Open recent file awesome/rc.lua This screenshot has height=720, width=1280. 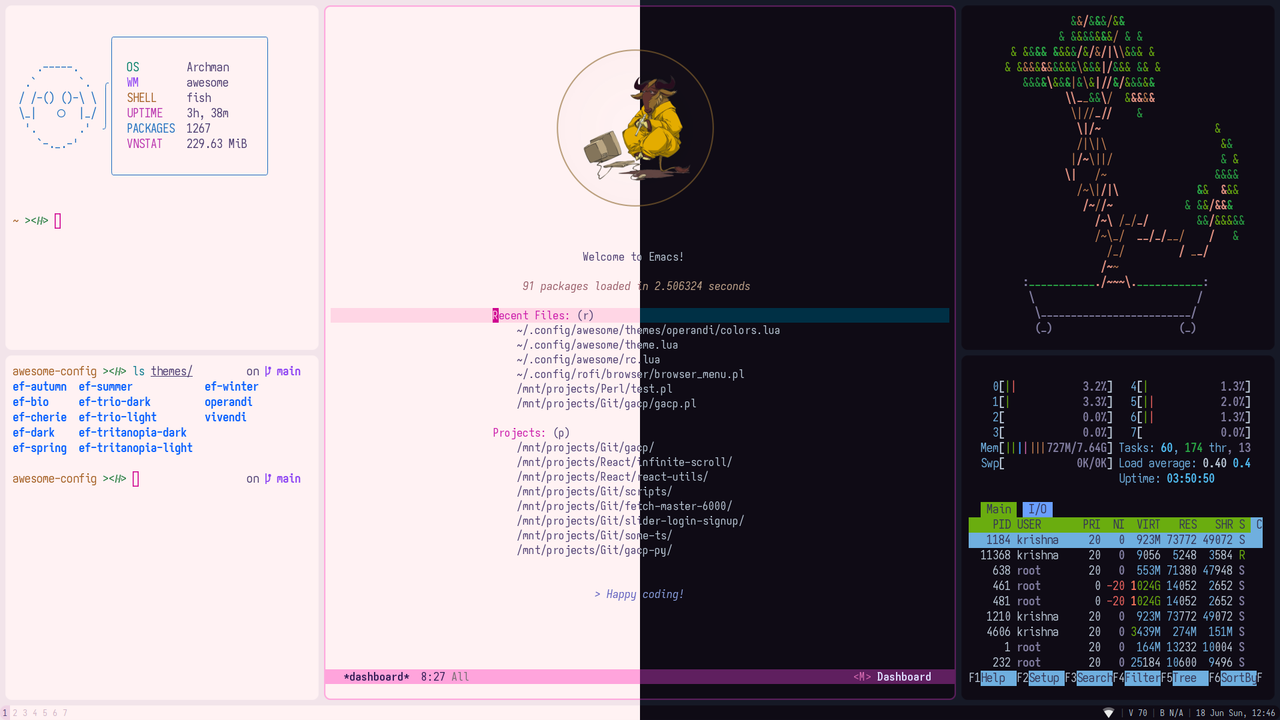coord(588,360)
